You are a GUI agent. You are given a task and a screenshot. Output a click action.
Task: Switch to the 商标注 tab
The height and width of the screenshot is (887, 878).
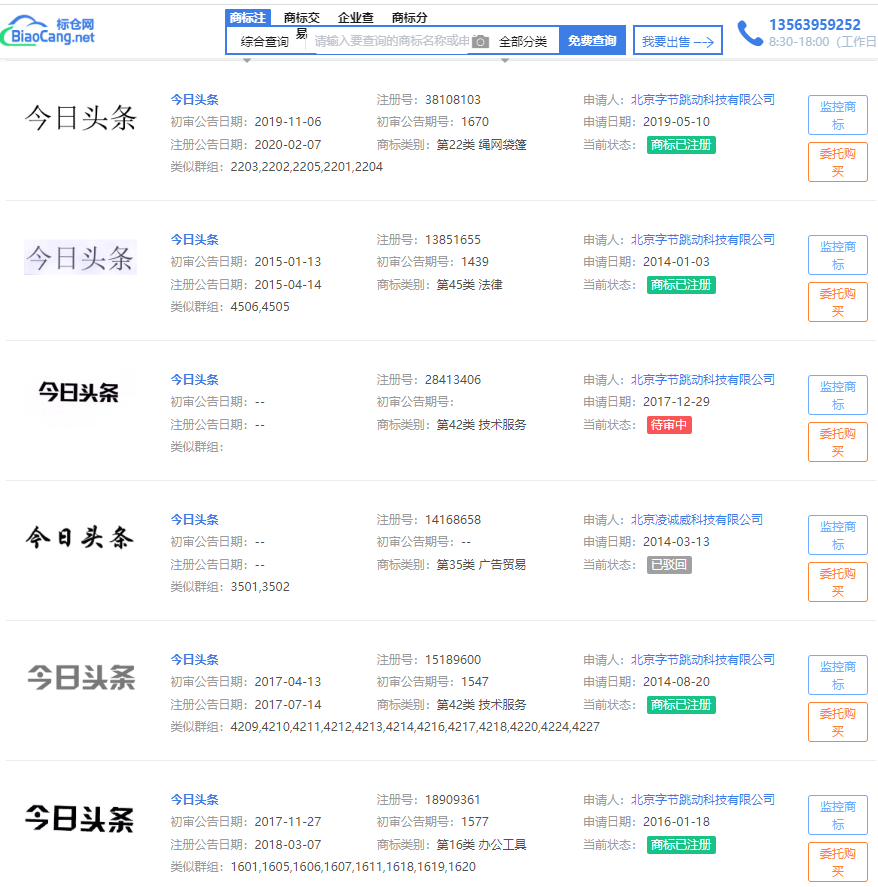(248, 18)
